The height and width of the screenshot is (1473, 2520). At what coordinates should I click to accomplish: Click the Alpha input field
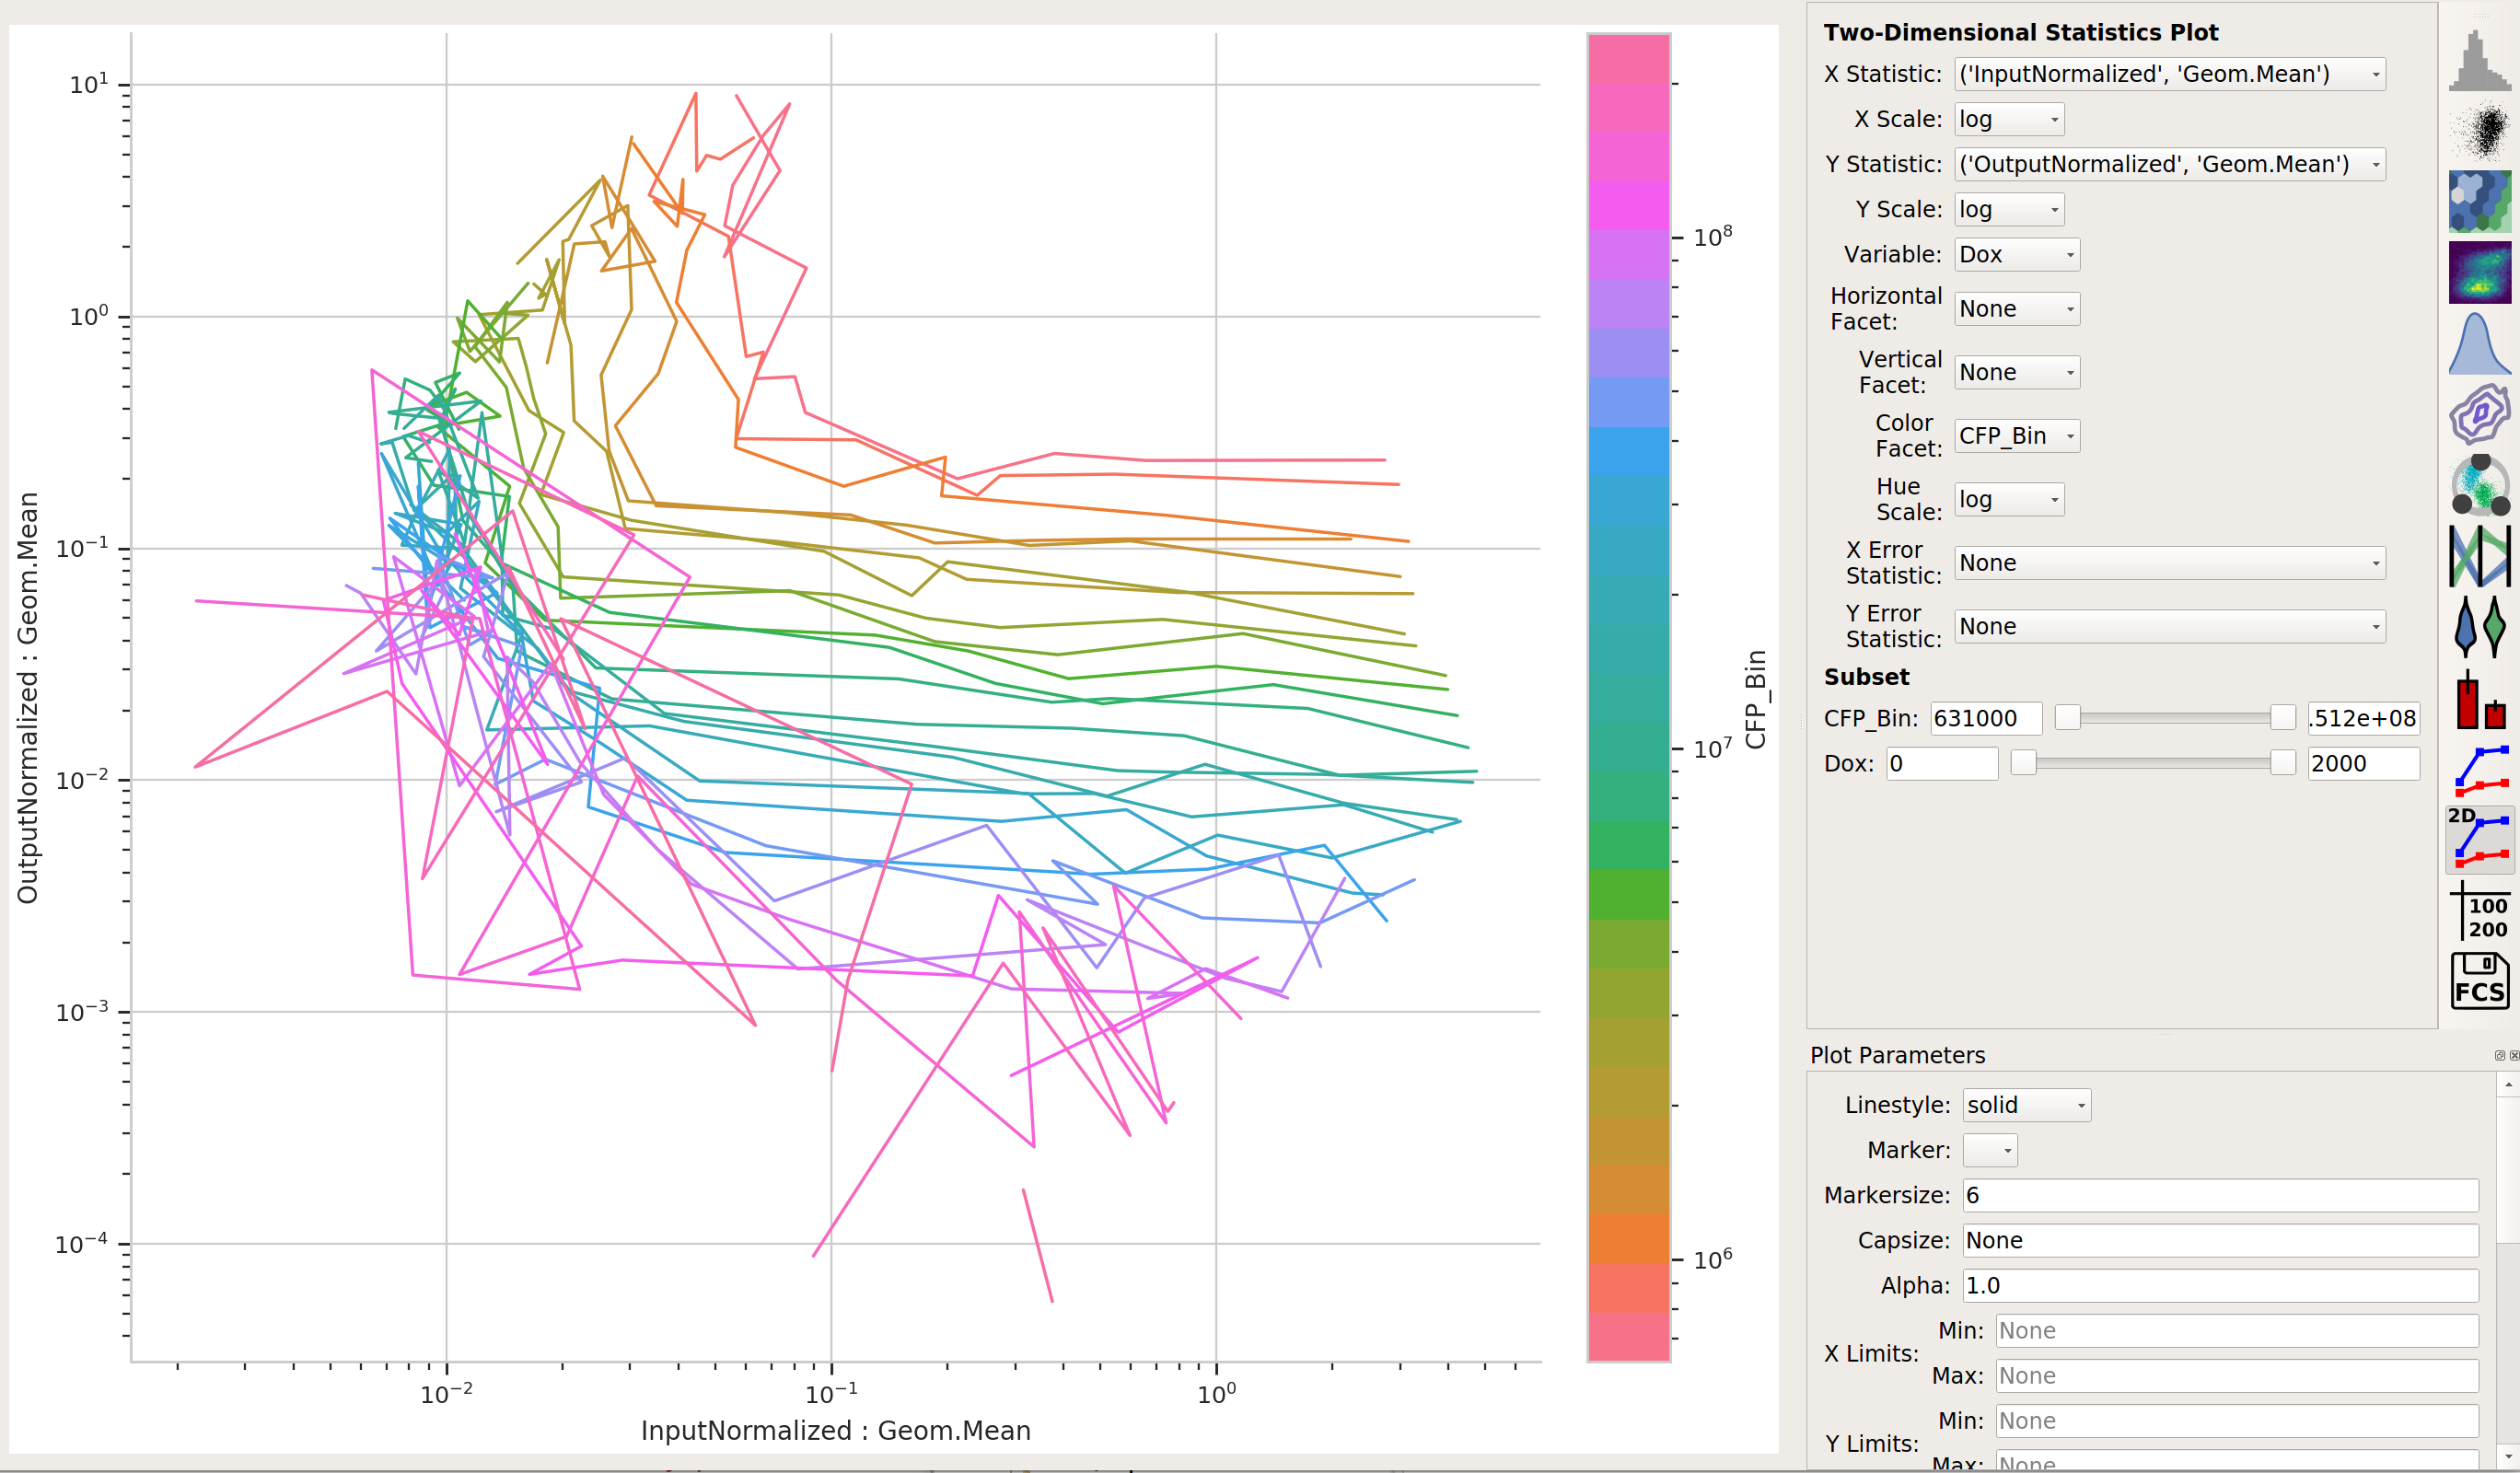click(x=2219, y=1285)
